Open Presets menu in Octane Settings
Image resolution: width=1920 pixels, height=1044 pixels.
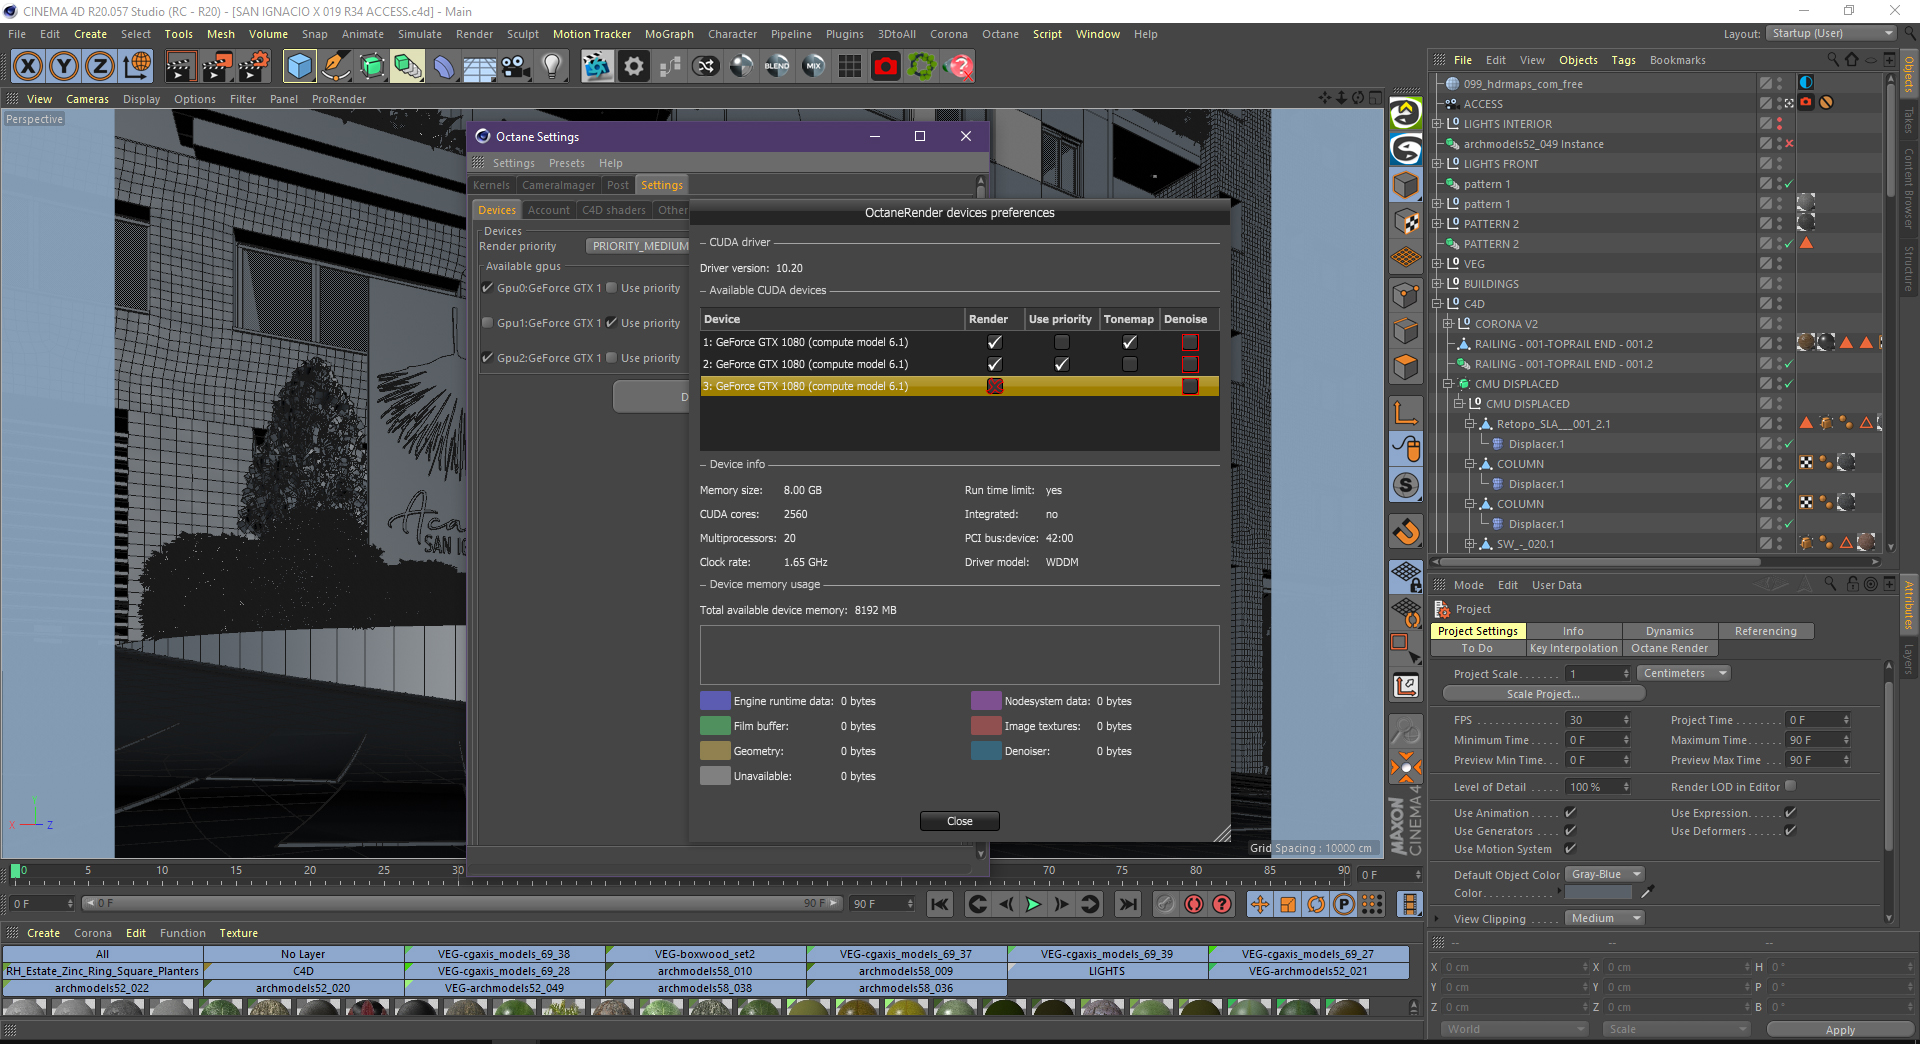tap(567, 163)
